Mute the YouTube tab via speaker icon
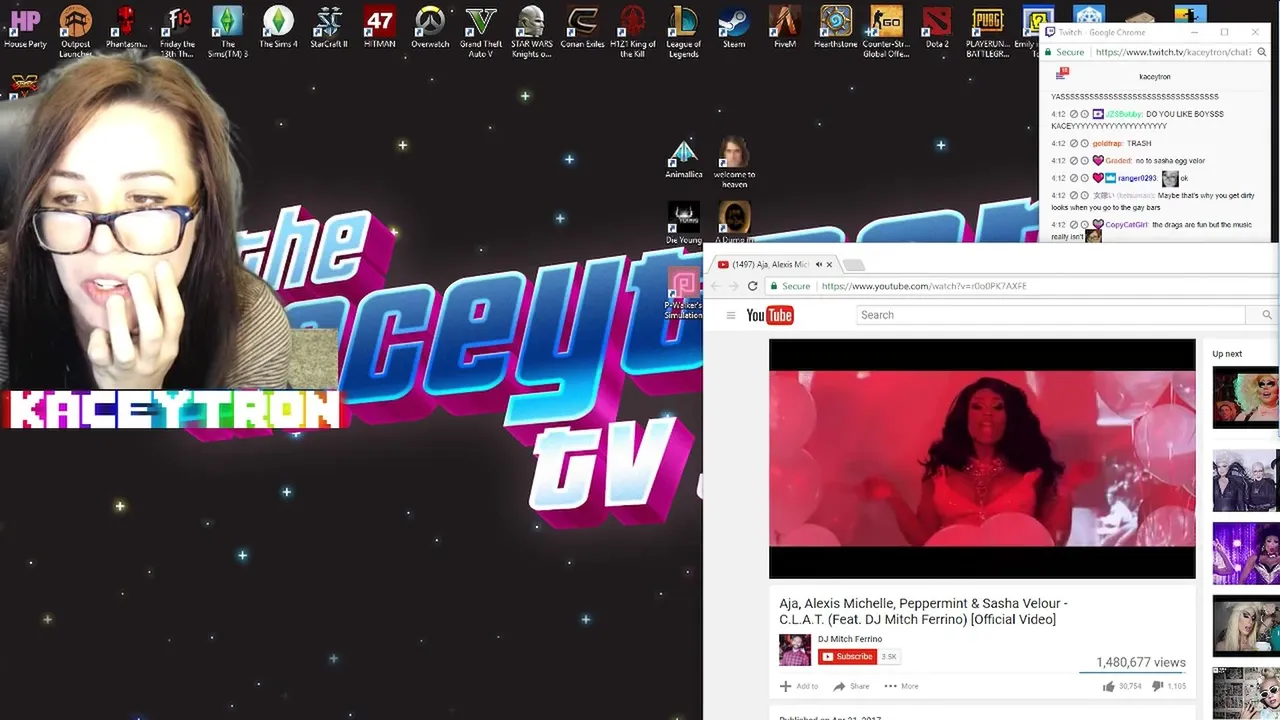 (818, 265)
